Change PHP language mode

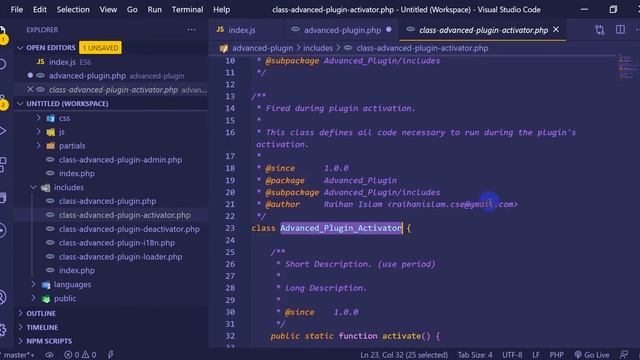556,355
